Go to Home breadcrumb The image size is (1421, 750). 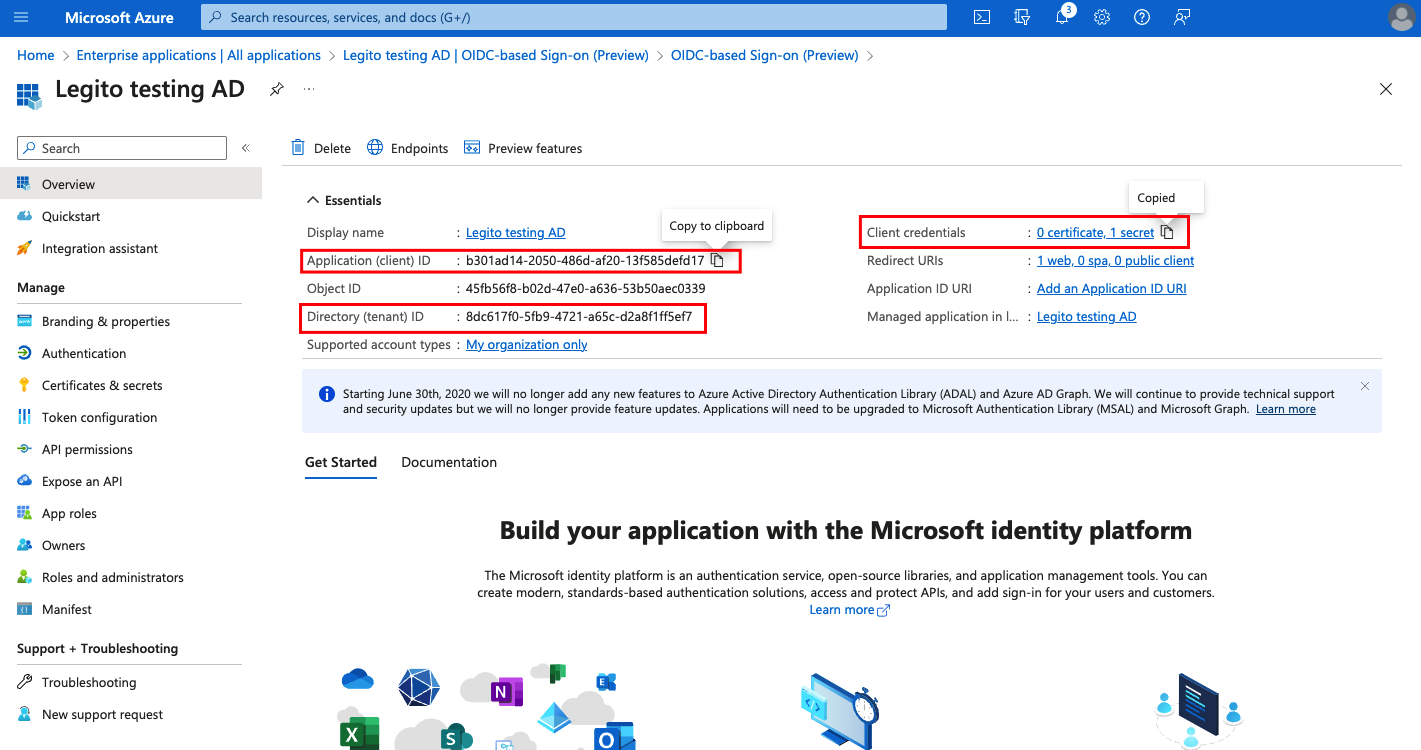coord(36,55)
